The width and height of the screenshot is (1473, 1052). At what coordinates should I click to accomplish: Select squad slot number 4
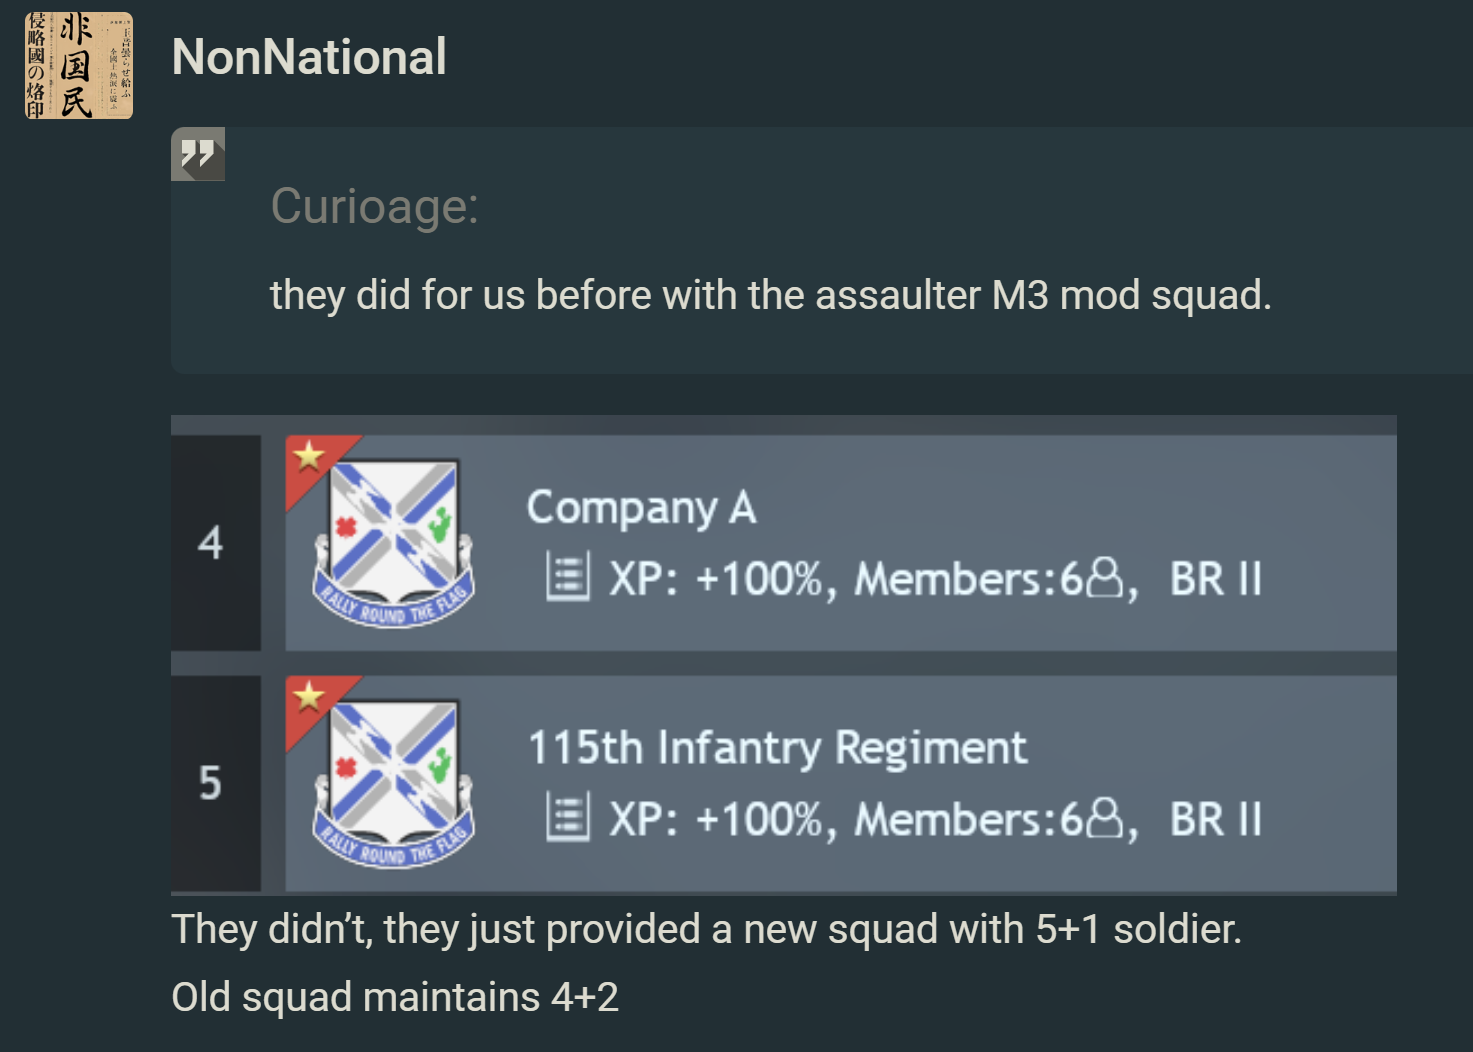pos(211,543)
